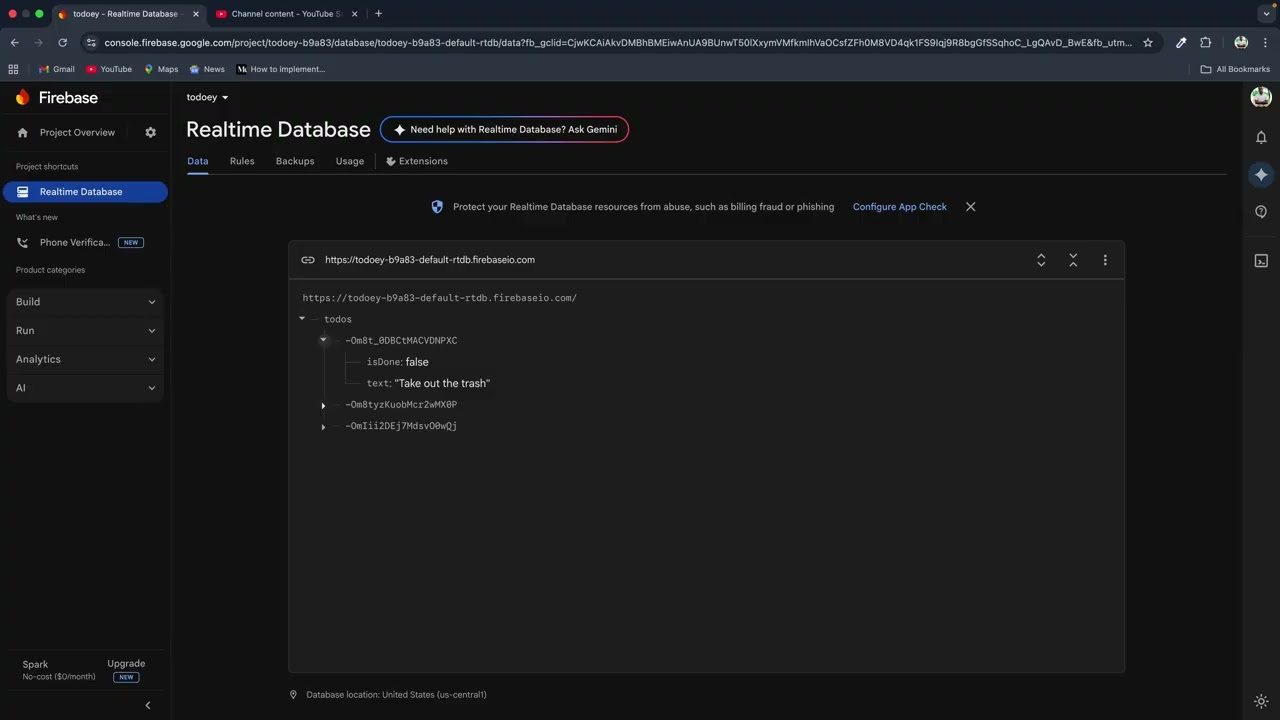Open Chrome menu three dots

pos(1266,43)
